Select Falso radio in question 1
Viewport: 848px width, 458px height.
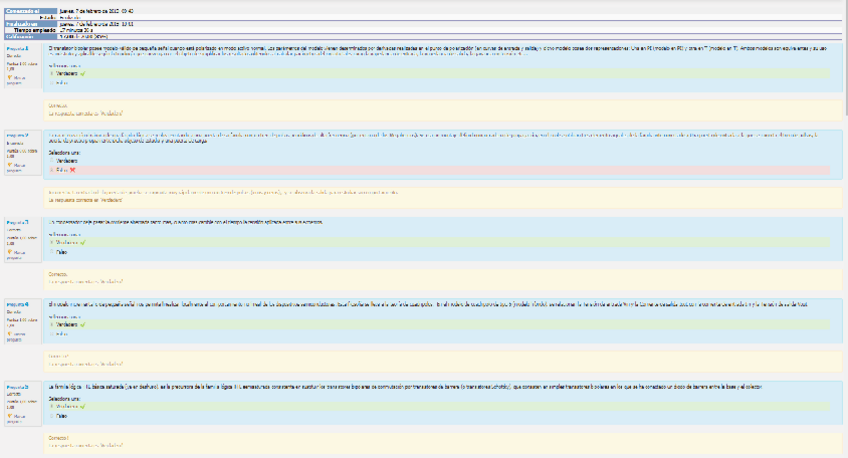52,83
